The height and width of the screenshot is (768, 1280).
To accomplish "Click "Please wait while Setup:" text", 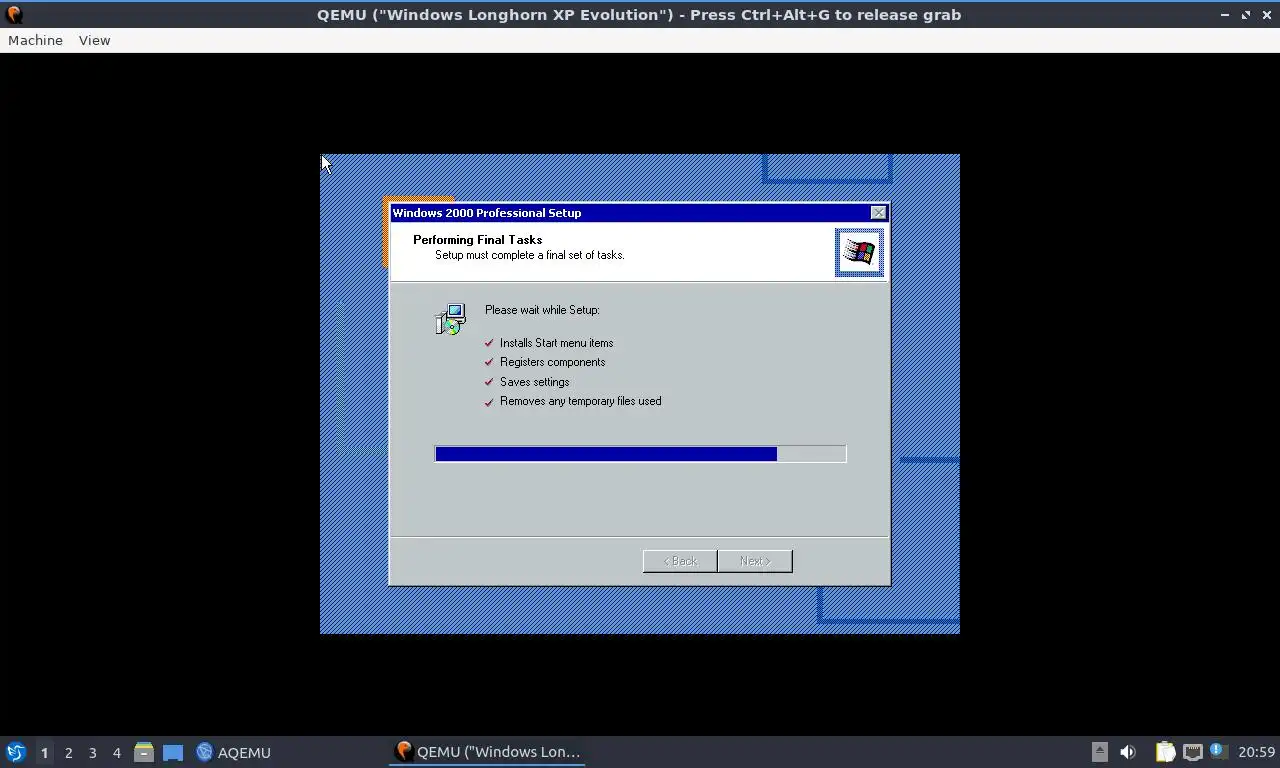I will (x=542, y=310).
